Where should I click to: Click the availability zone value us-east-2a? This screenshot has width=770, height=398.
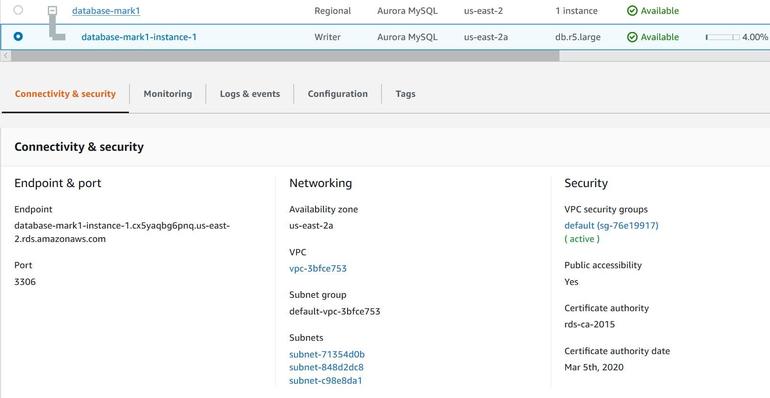coord(311,226)
